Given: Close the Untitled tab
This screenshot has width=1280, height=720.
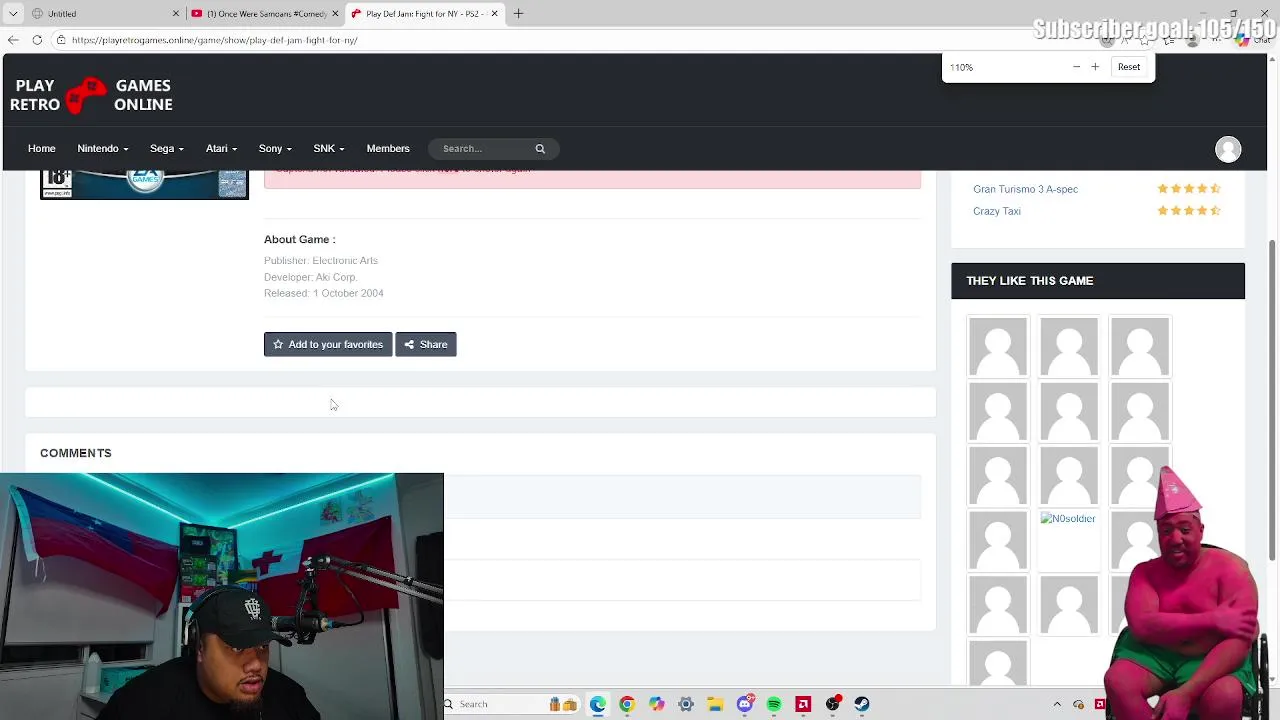Looking at the screenshot, I should pyautogui.click(x=176, y=14).
